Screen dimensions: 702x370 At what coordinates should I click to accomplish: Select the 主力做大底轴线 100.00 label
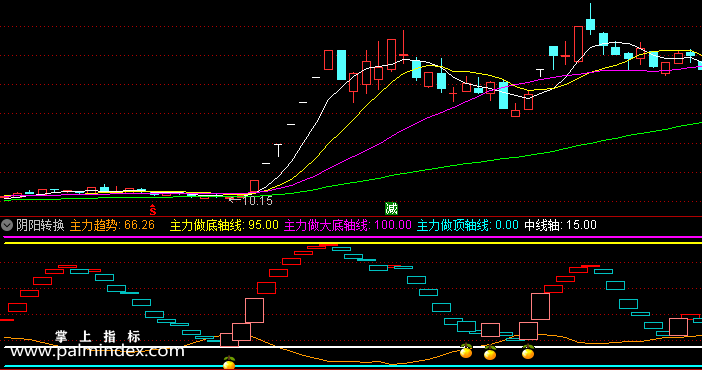click(348, 225)
